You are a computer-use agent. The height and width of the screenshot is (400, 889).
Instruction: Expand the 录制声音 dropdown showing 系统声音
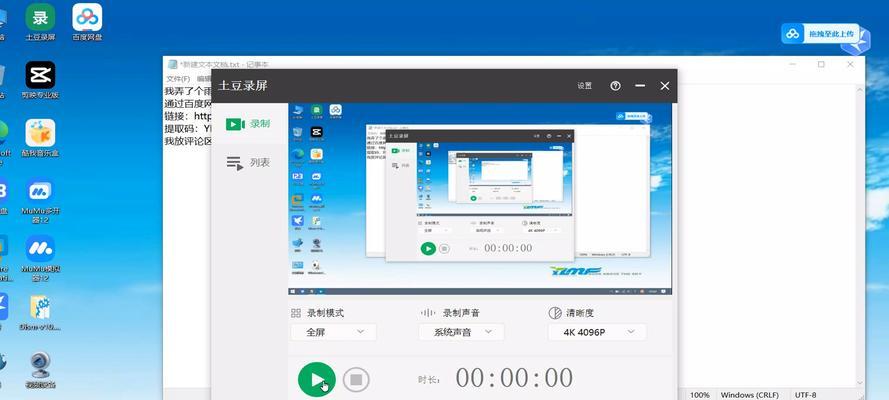[x=462, y=332]
